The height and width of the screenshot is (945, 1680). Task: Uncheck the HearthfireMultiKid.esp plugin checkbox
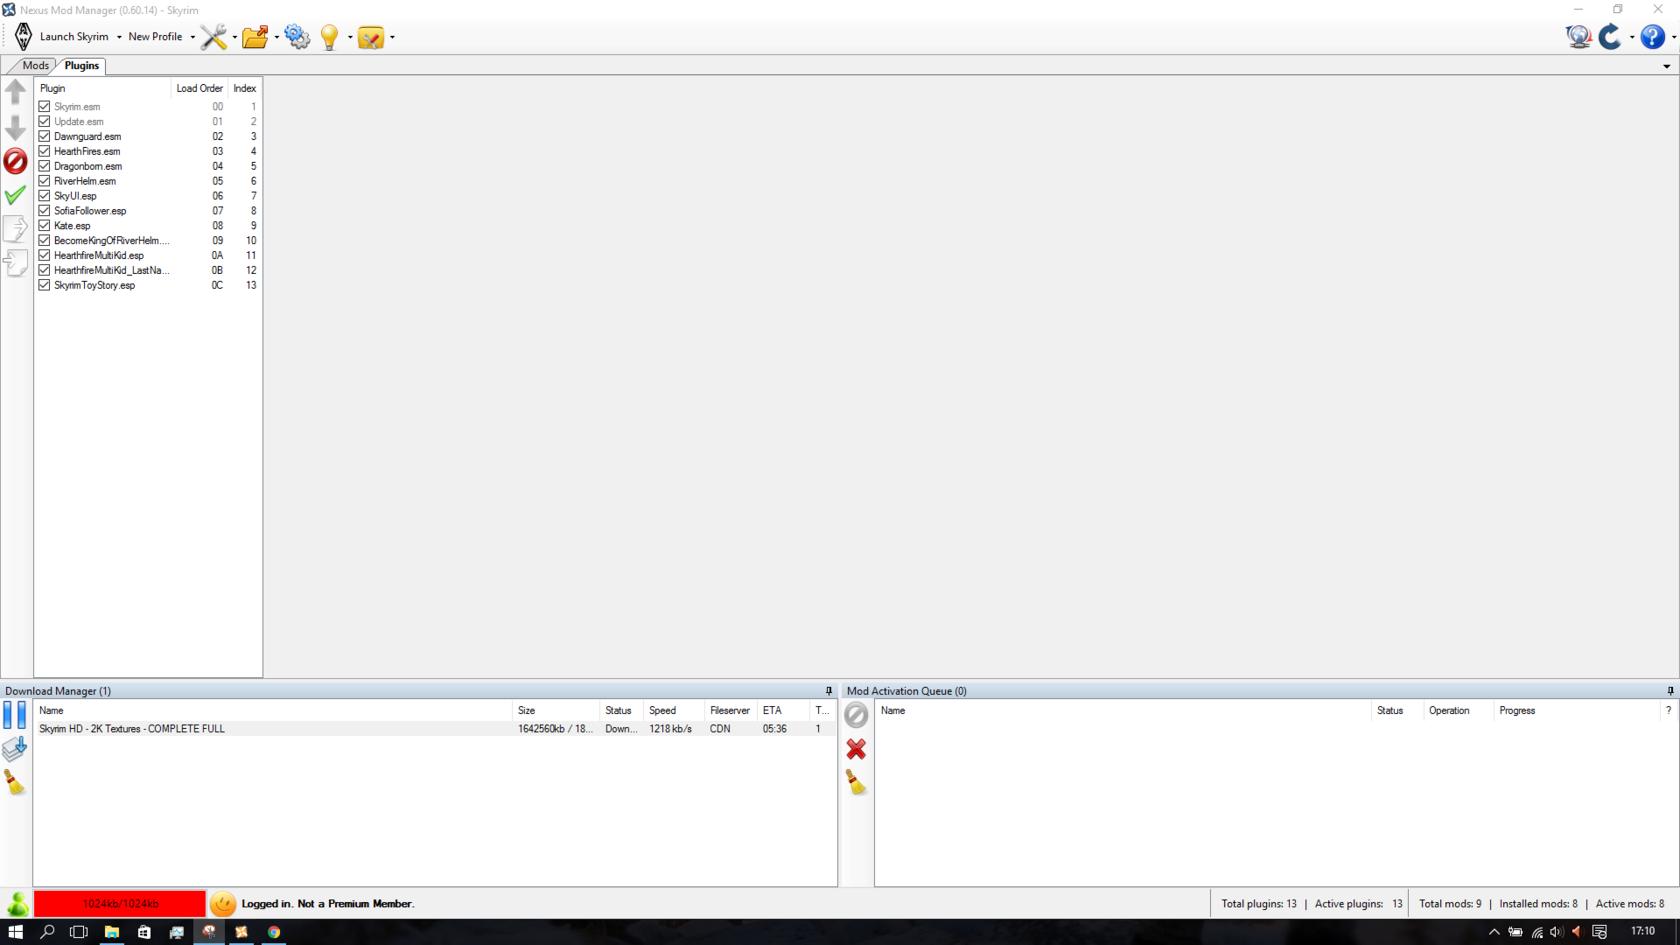pos(44,255)
